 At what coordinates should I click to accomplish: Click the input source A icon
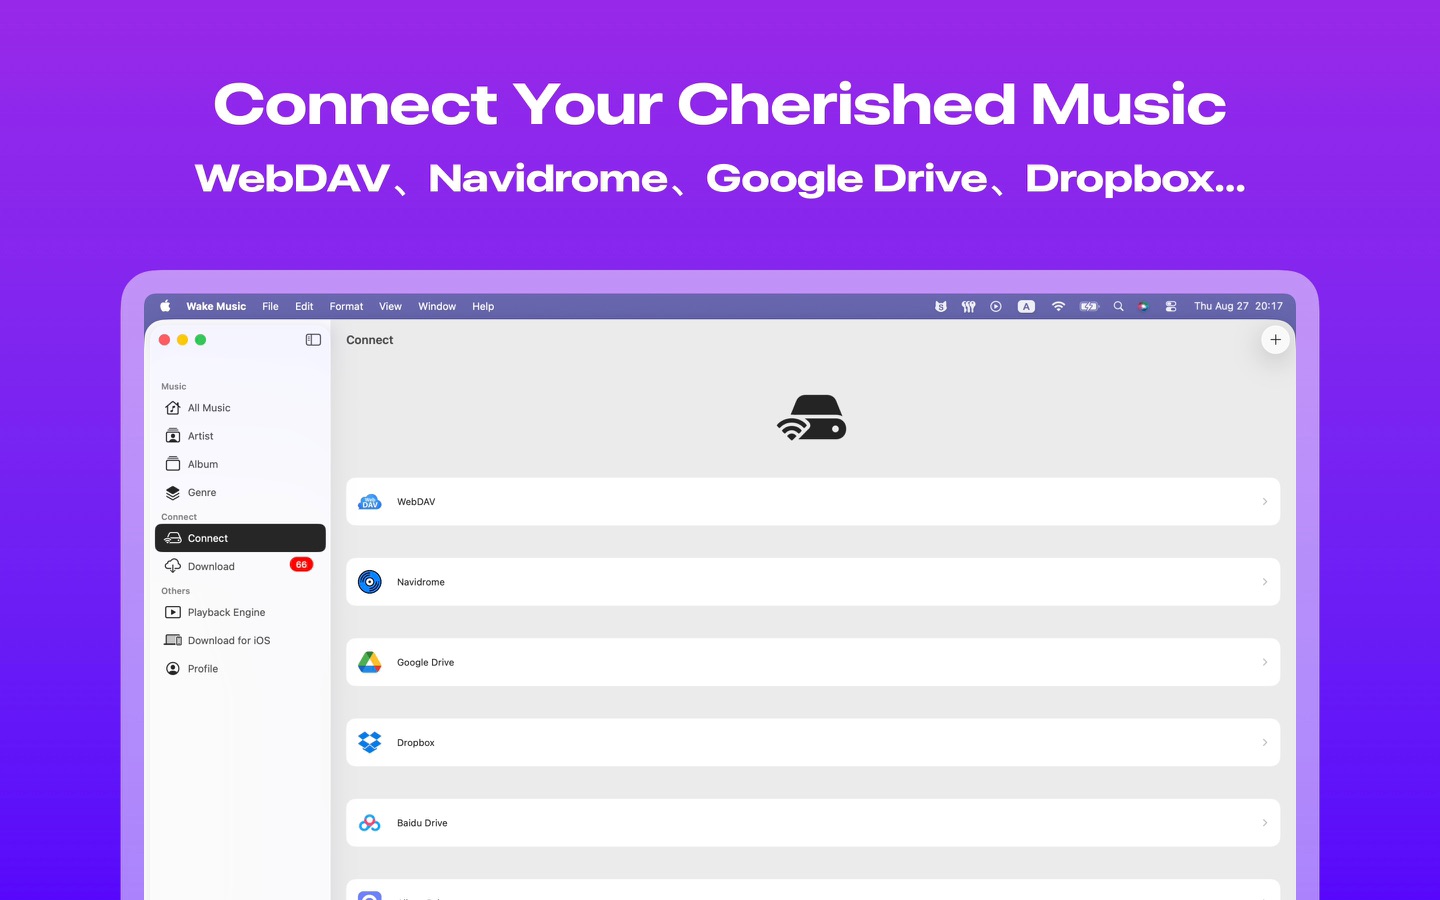click(x=1026, y=306)
